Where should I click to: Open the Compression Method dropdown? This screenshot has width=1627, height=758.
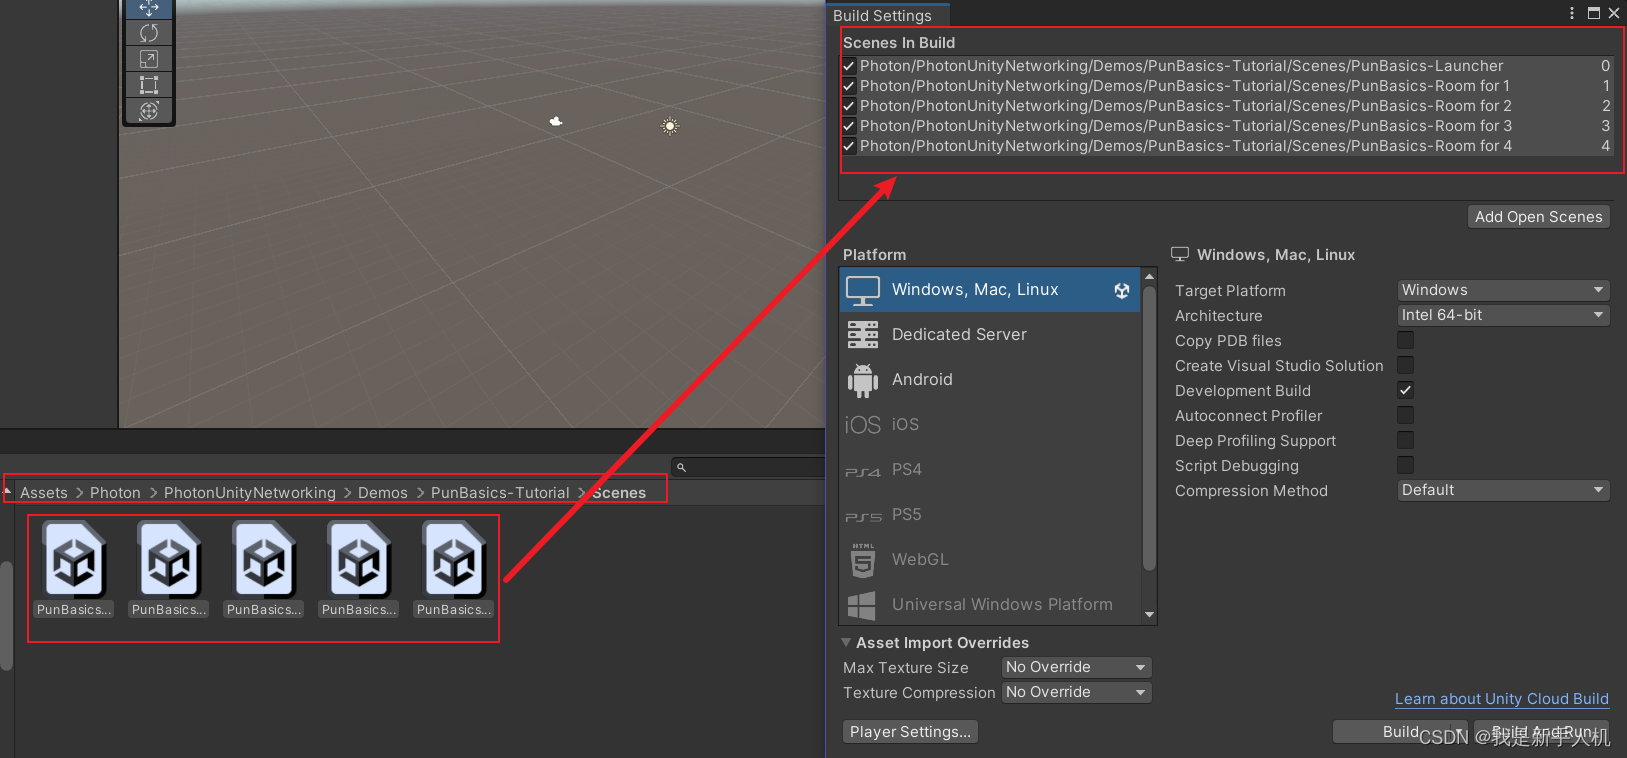point(1503,490)
